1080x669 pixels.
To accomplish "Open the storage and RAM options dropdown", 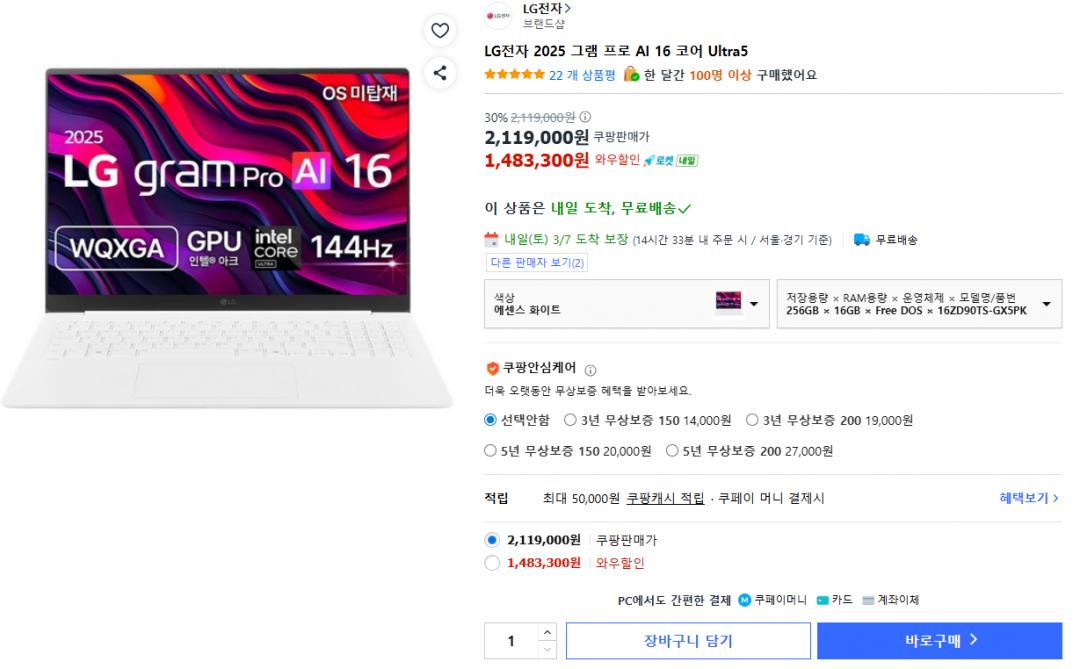I will pyautogui.click(x=918, y=304).
